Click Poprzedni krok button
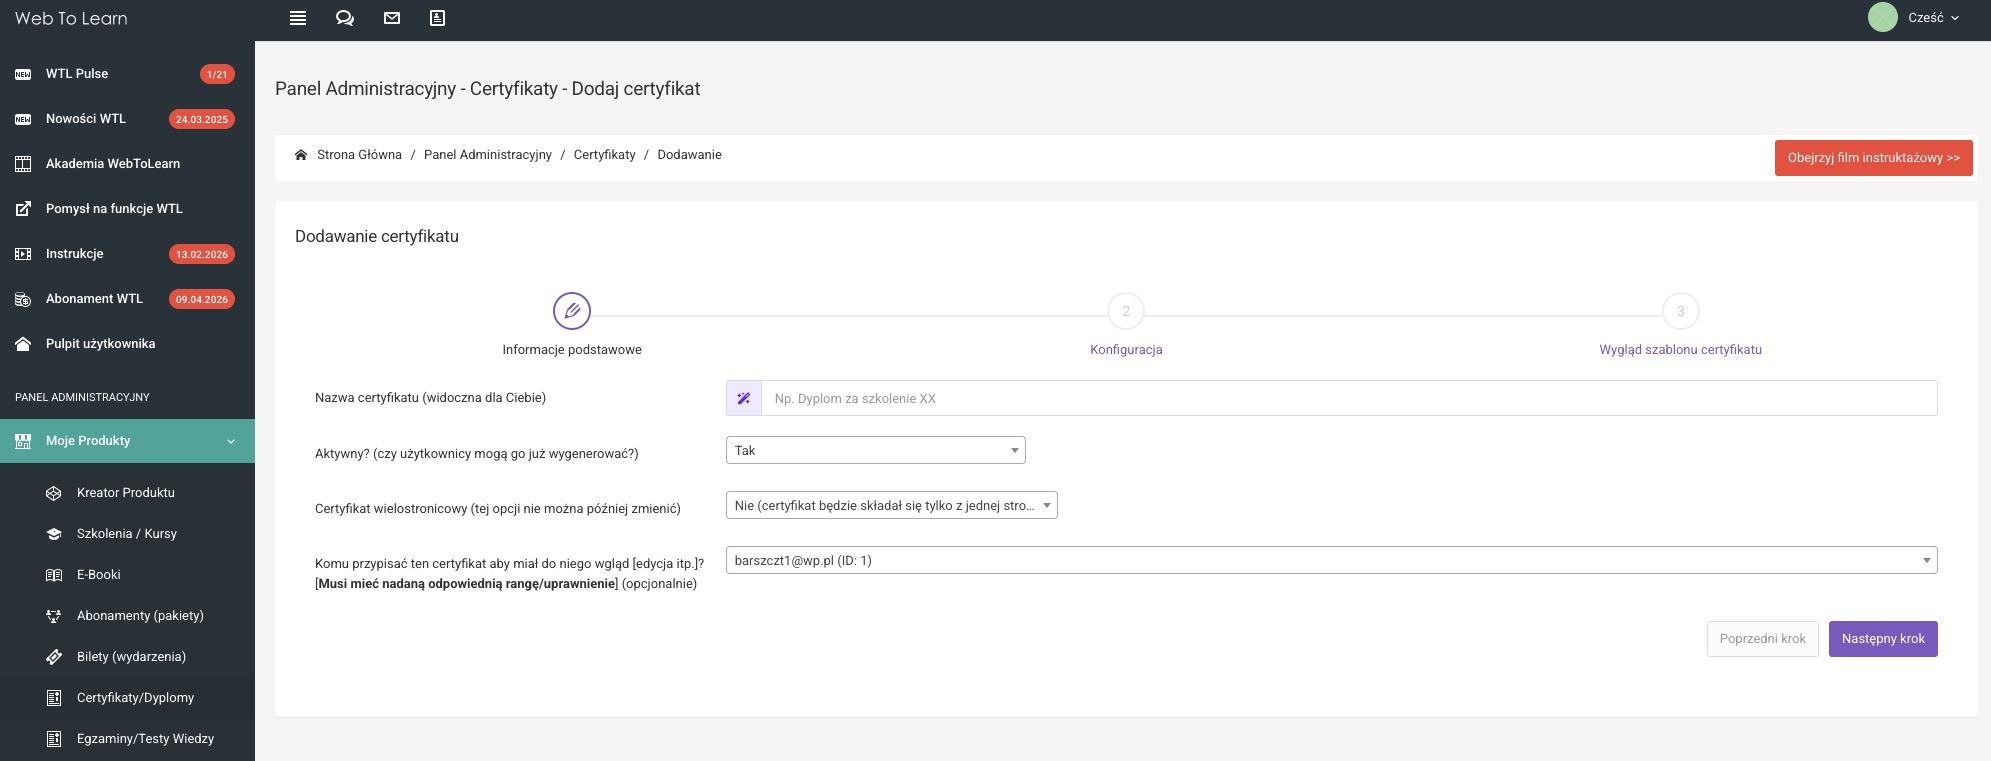Viewport: 1991px width, 761px height. [1763, 639]
